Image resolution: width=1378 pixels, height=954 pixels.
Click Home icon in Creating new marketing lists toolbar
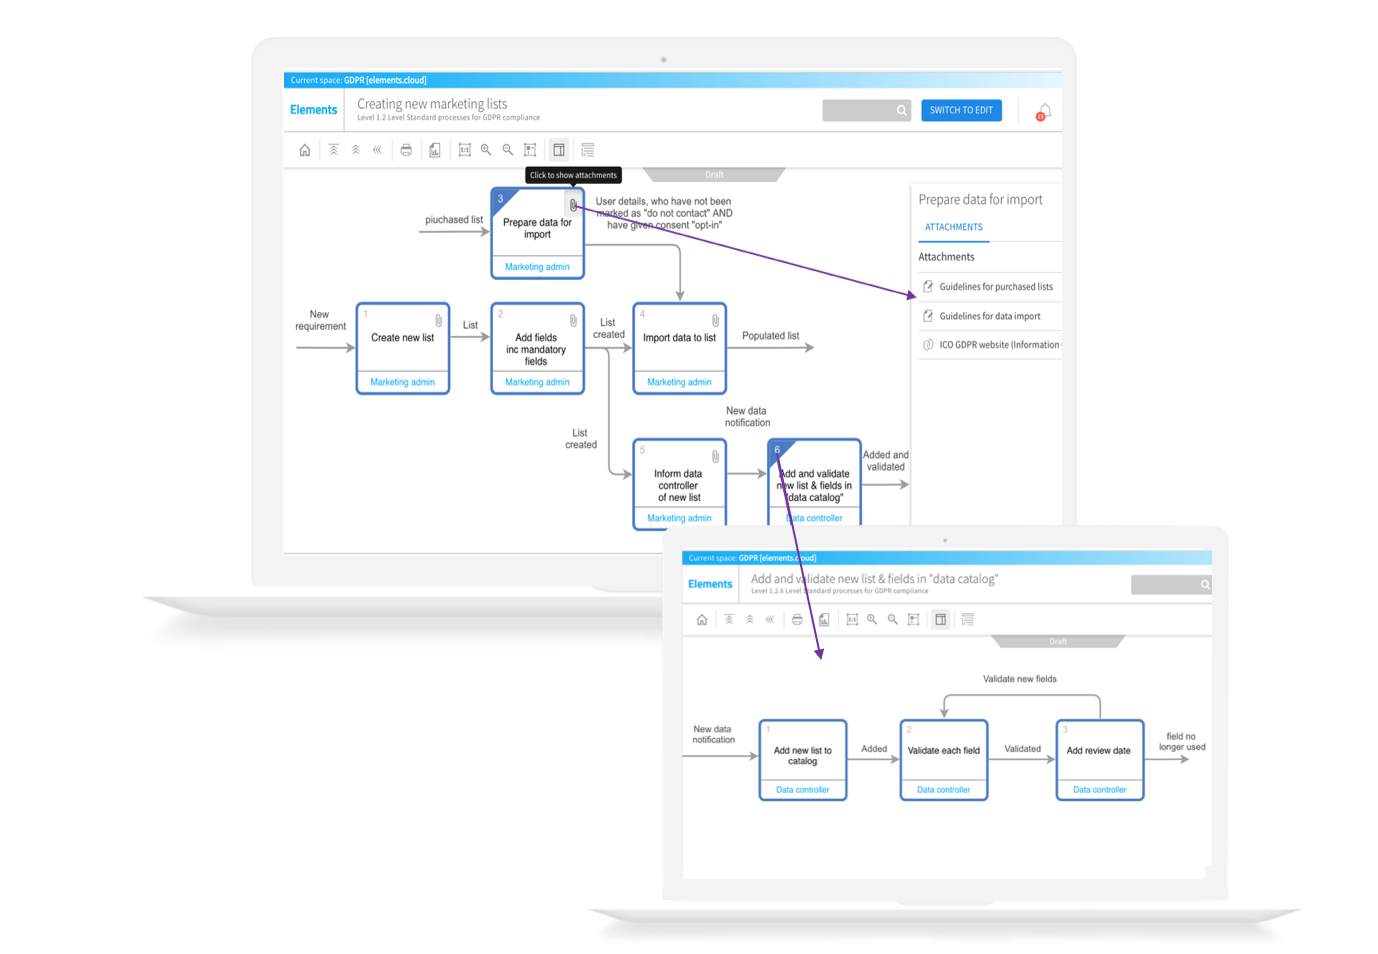(305, 150)
